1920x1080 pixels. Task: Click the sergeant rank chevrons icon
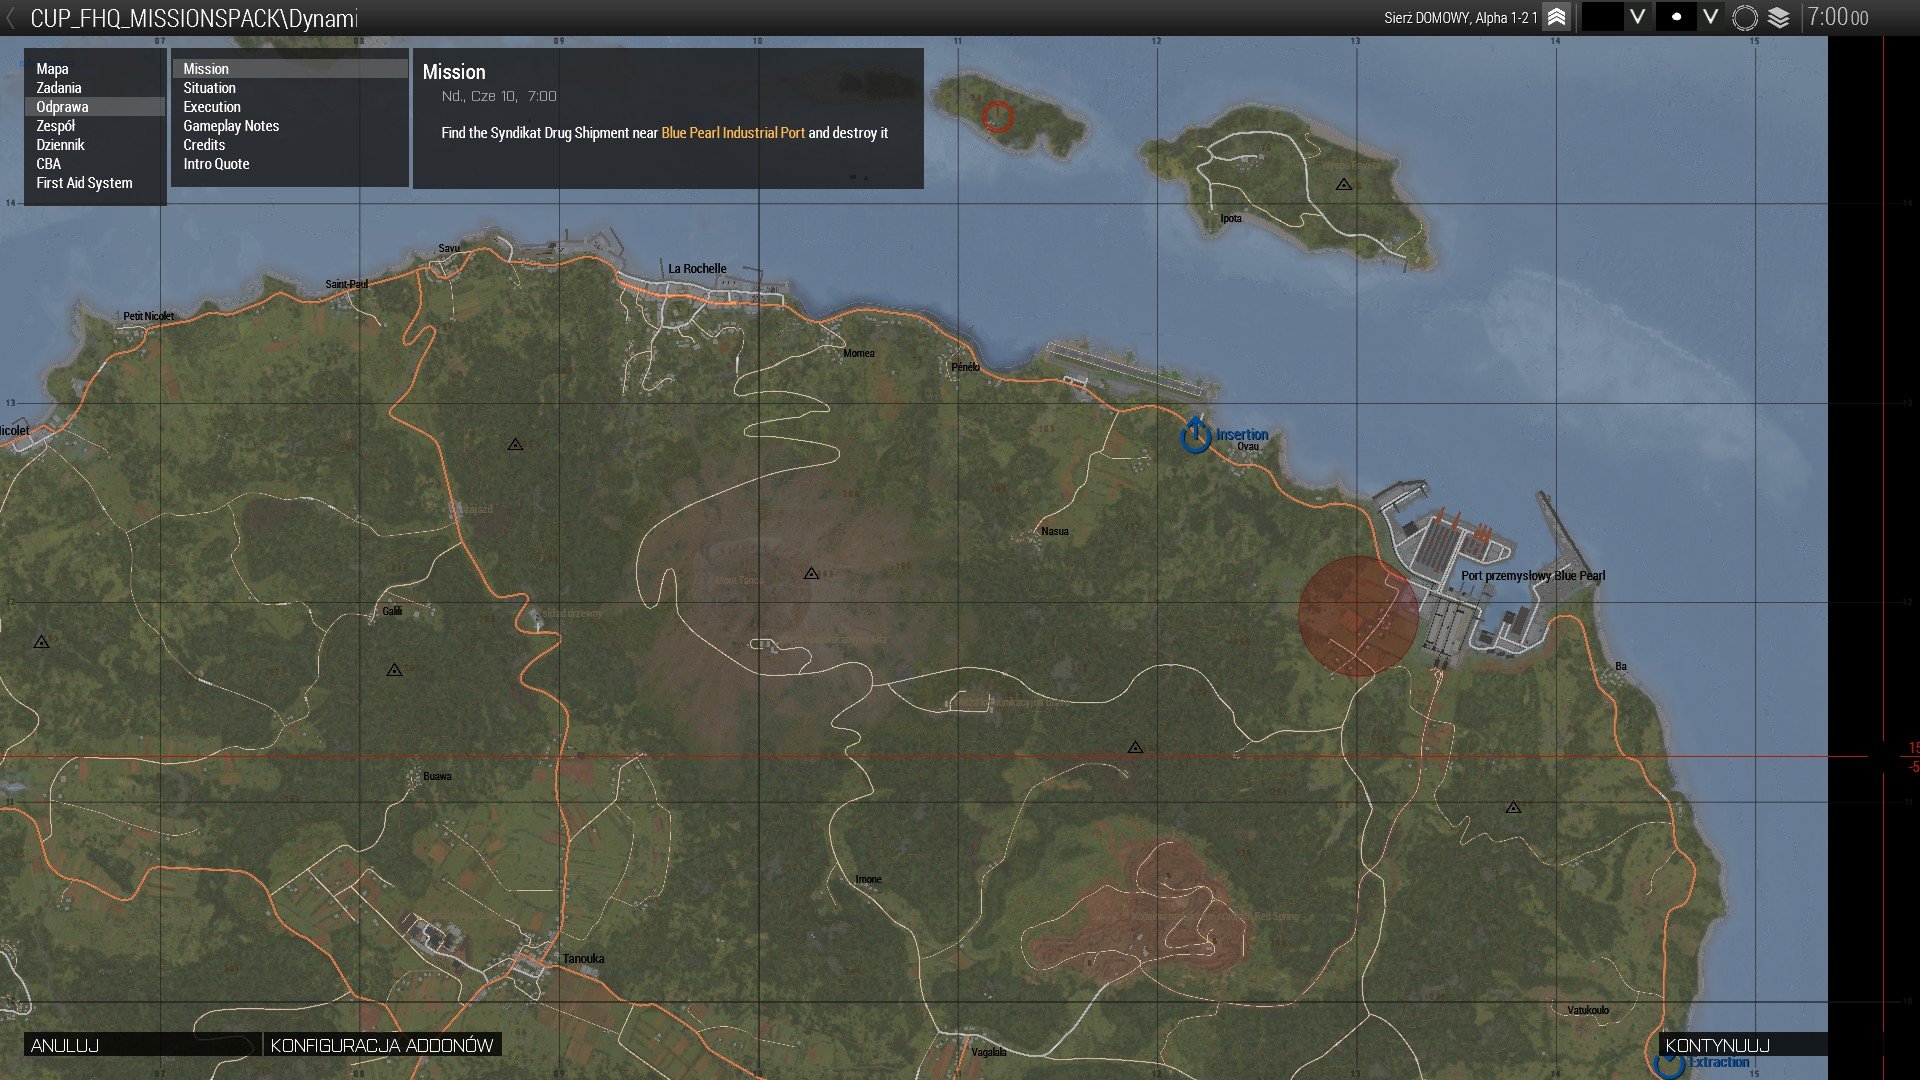pos(1556,17)
